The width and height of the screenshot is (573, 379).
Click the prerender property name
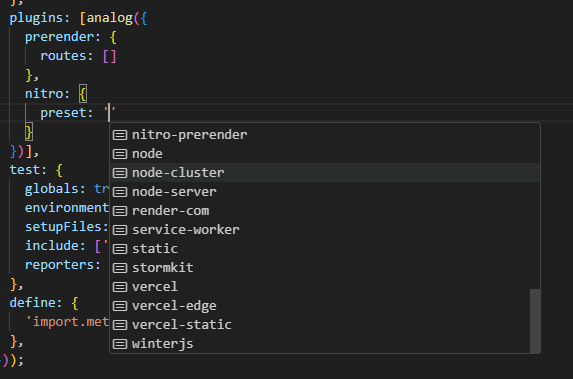[x=58, y=37]
